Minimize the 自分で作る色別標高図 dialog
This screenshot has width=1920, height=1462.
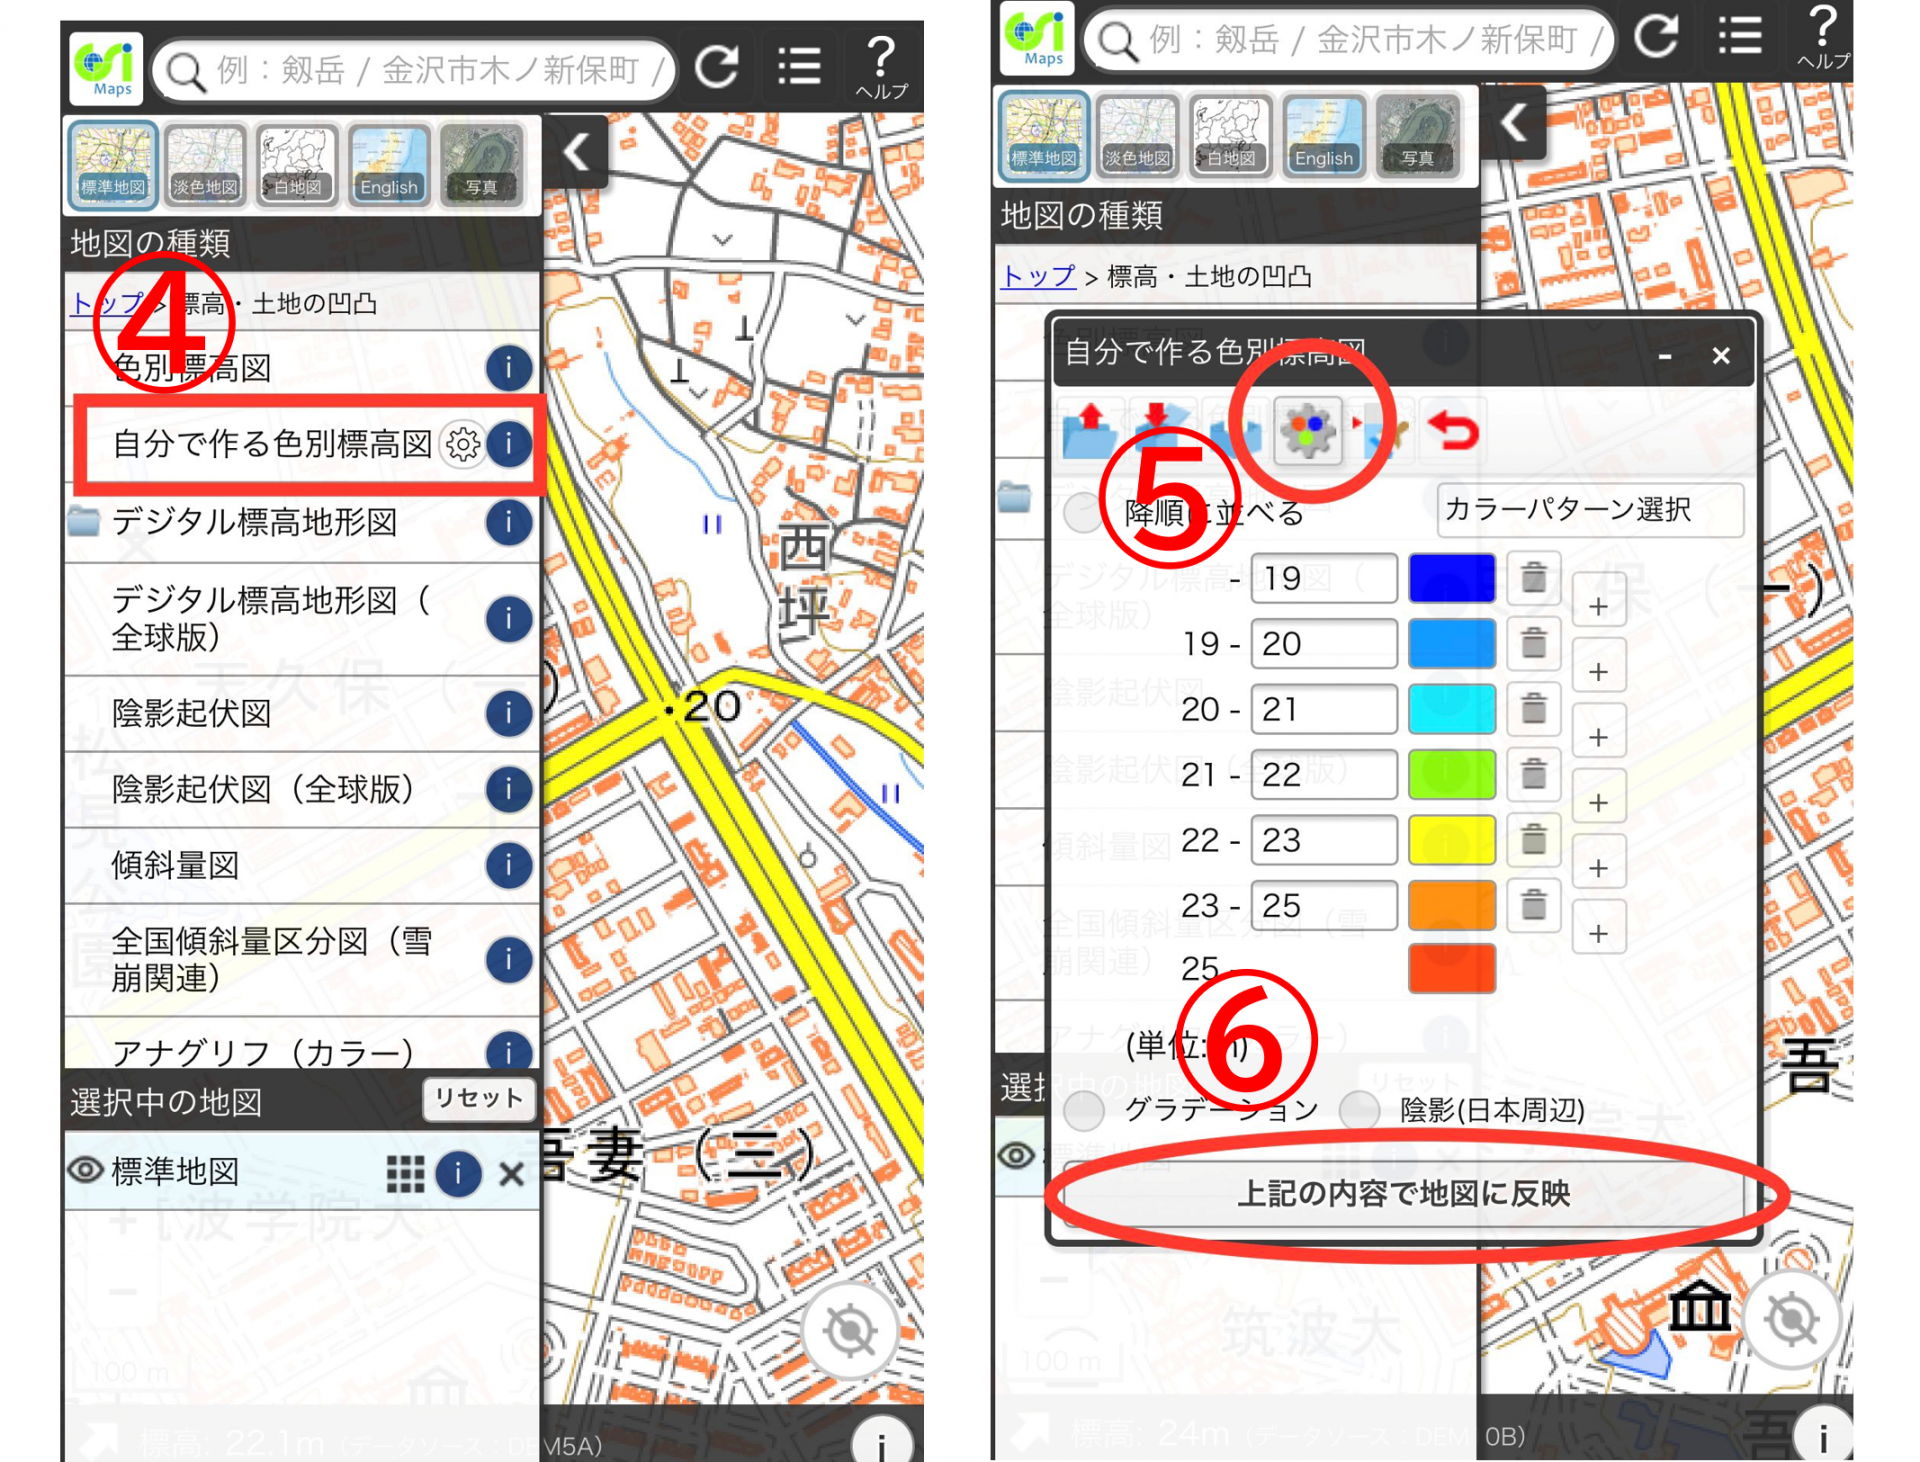click(x=1665, y=355)
